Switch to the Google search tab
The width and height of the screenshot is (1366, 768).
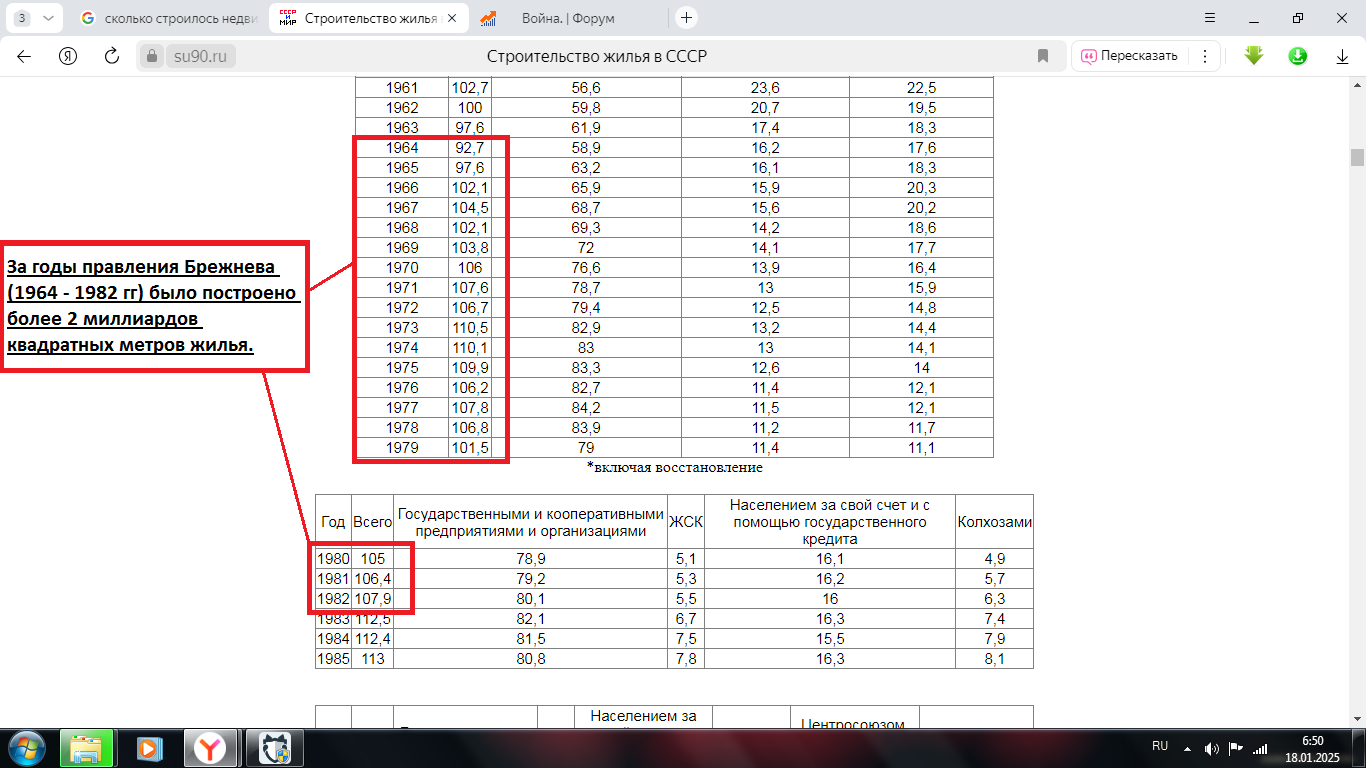[x=167, y=18]
